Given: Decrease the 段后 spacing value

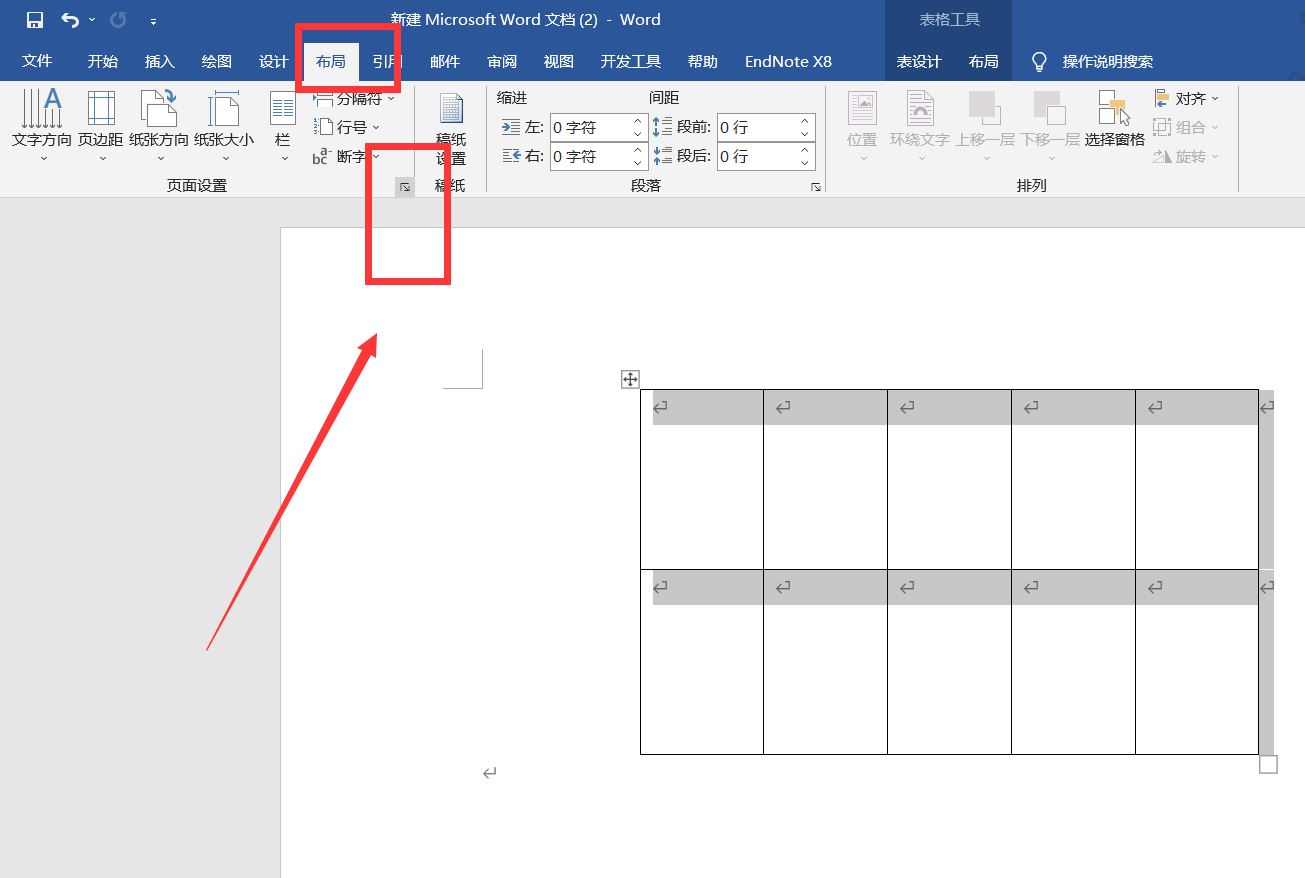Looking at the screenshot, I should tap(805, 163).
